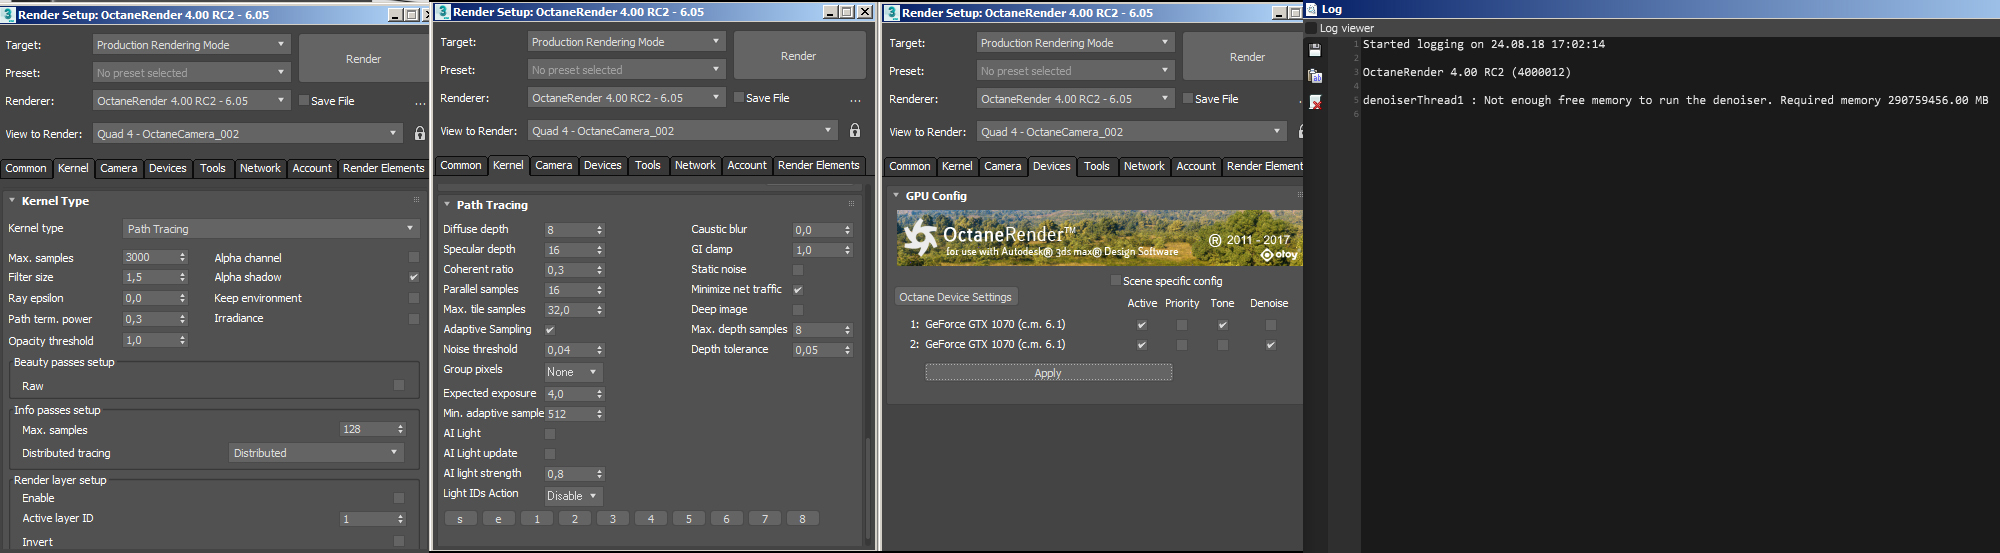Click the Max. samples 3000 spinner arrows

[x=183, y=257]
